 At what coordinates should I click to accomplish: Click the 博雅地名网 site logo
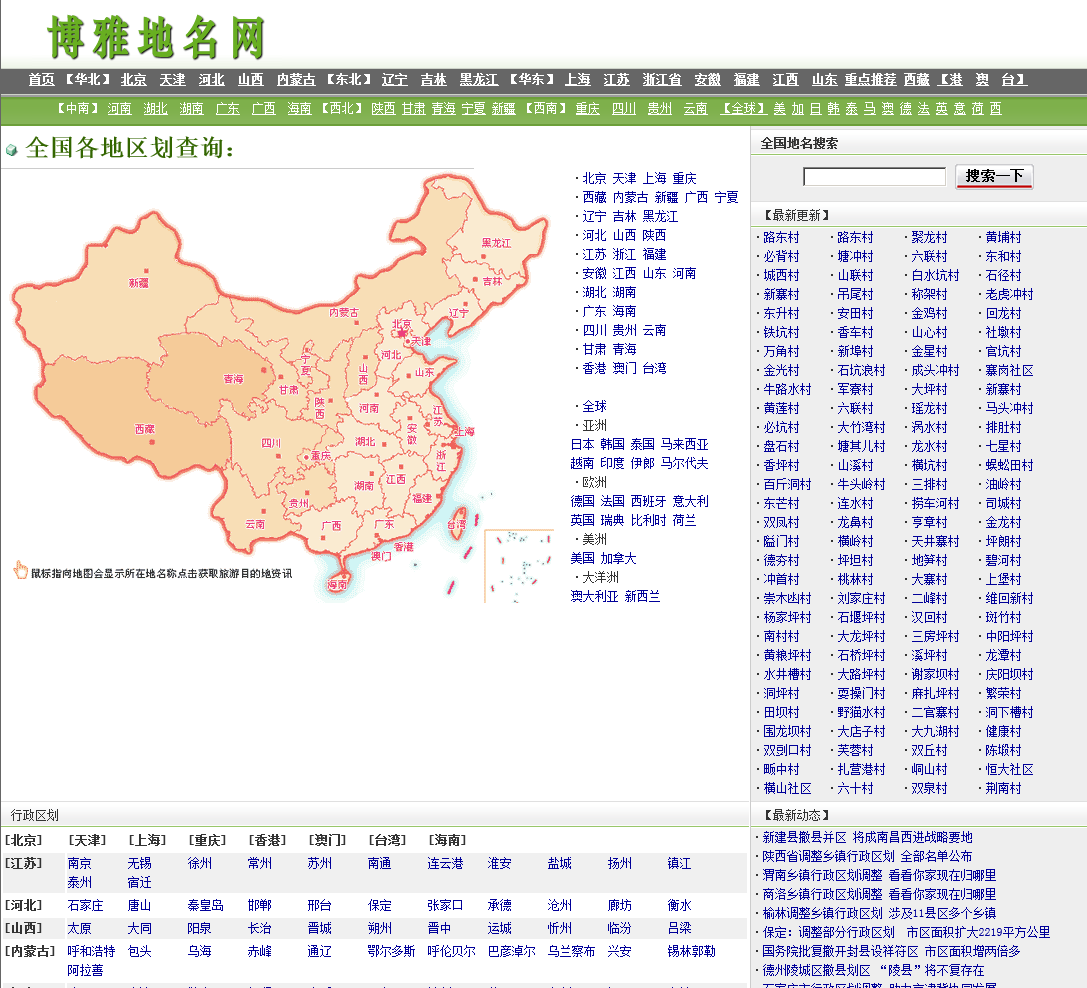(x=156, y=37)
